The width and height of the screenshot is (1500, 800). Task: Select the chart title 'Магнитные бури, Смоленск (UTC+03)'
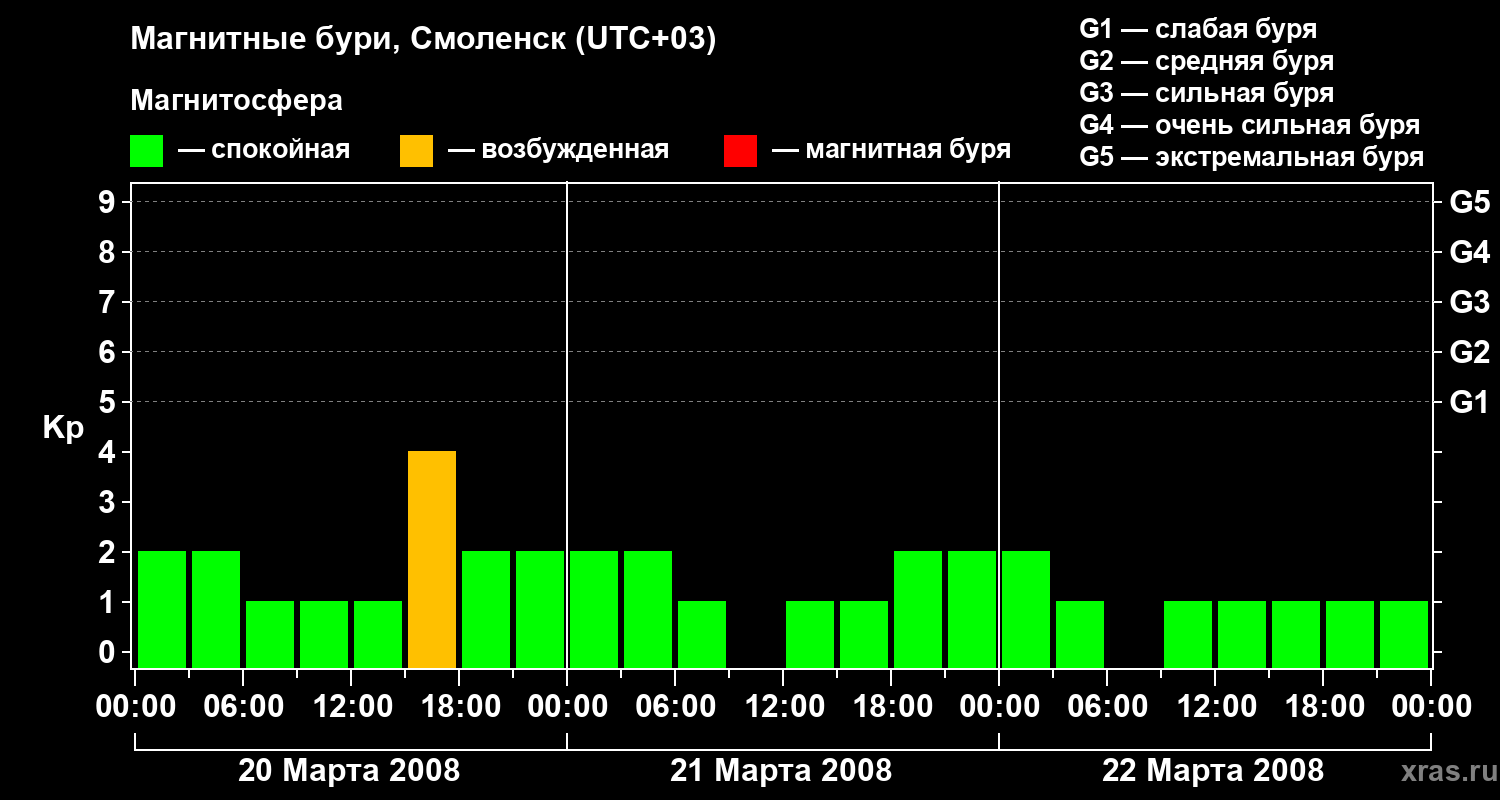click(423, 40)
